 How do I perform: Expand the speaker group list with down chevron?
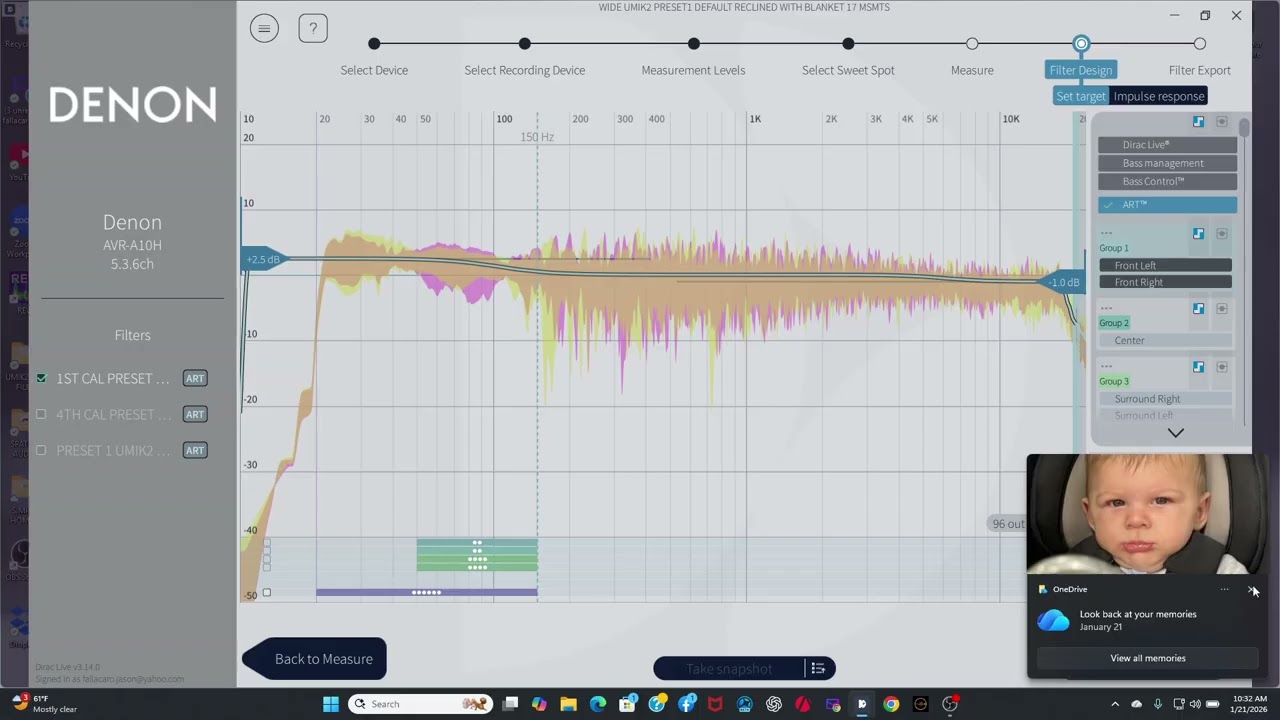click(1176, 433)
